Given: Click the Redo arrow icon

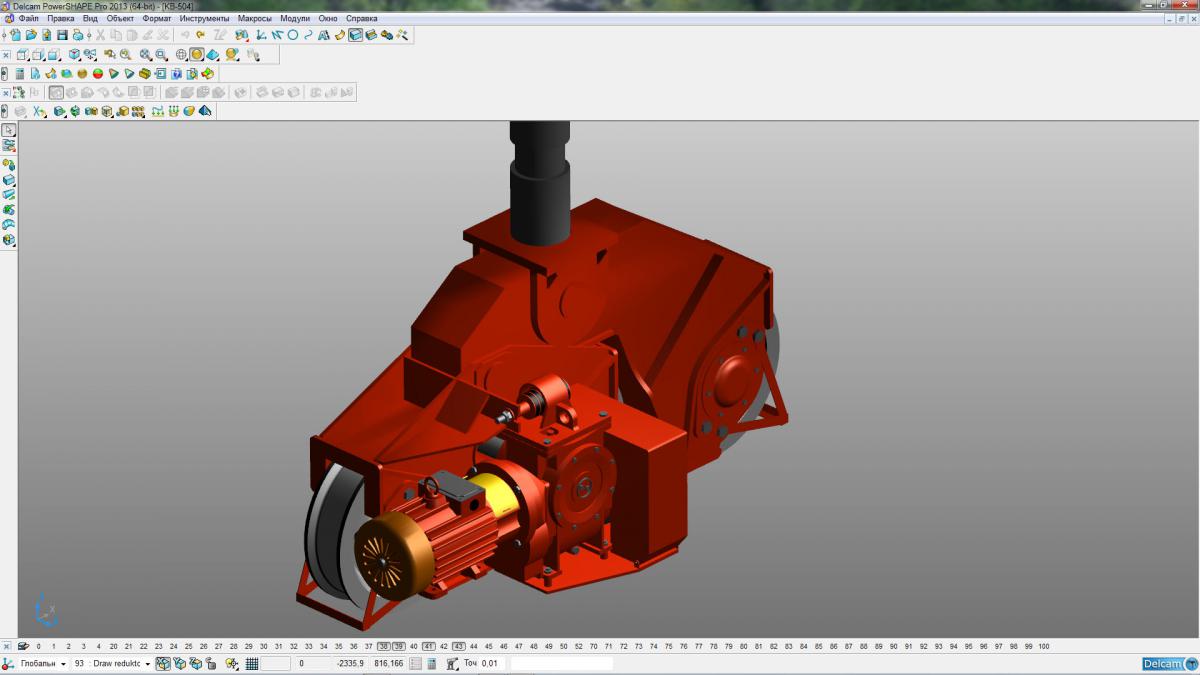Looking at the screenshot, I should click(x=200, y=34).
